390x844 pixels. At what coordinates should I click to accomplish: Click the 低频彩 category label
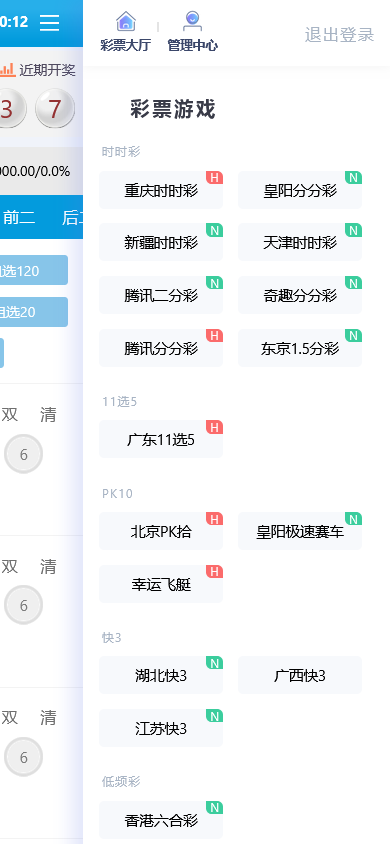tap(121, 782)
